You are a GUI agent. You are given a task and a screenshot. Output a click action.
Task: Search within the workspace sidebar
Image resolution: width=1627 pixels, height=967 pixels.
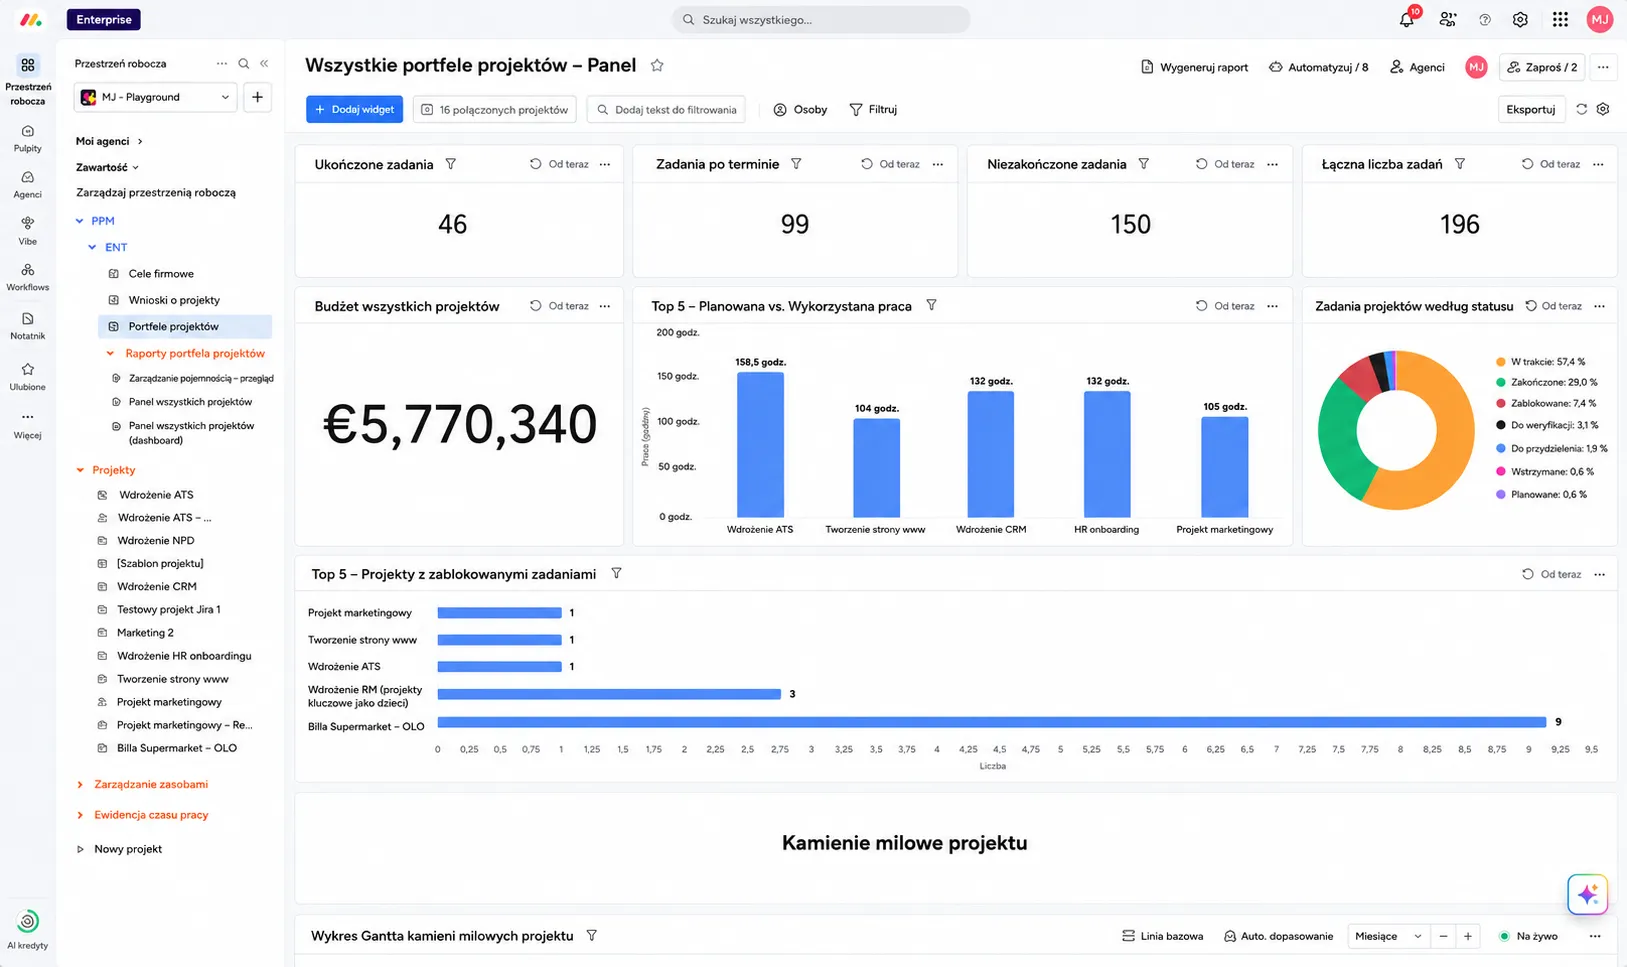point(244,63)
